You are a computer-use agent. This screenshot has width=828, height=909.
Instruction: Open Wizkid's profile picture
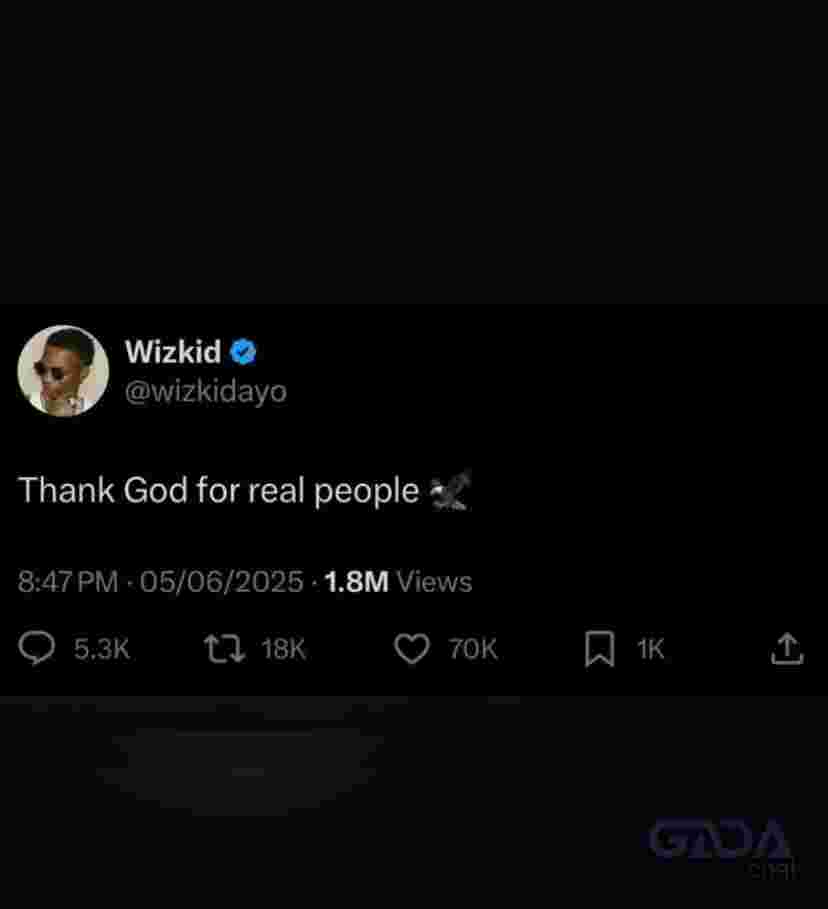pos(63,371)
